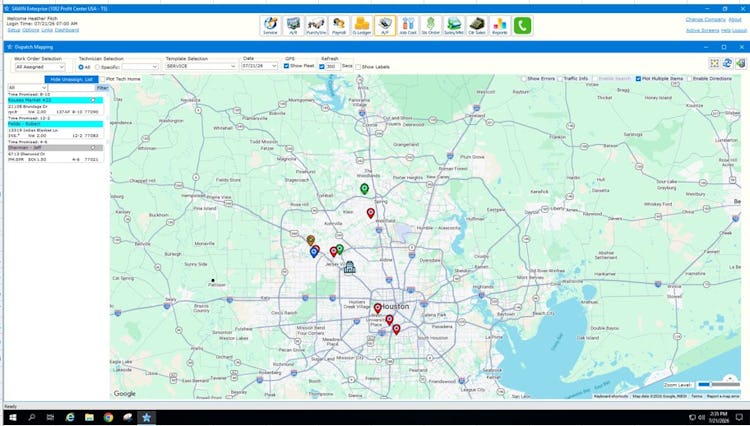Toggle the Show Fleet checkbox
This screenshot has width=750, height=426.
click(x=287, y=66)
